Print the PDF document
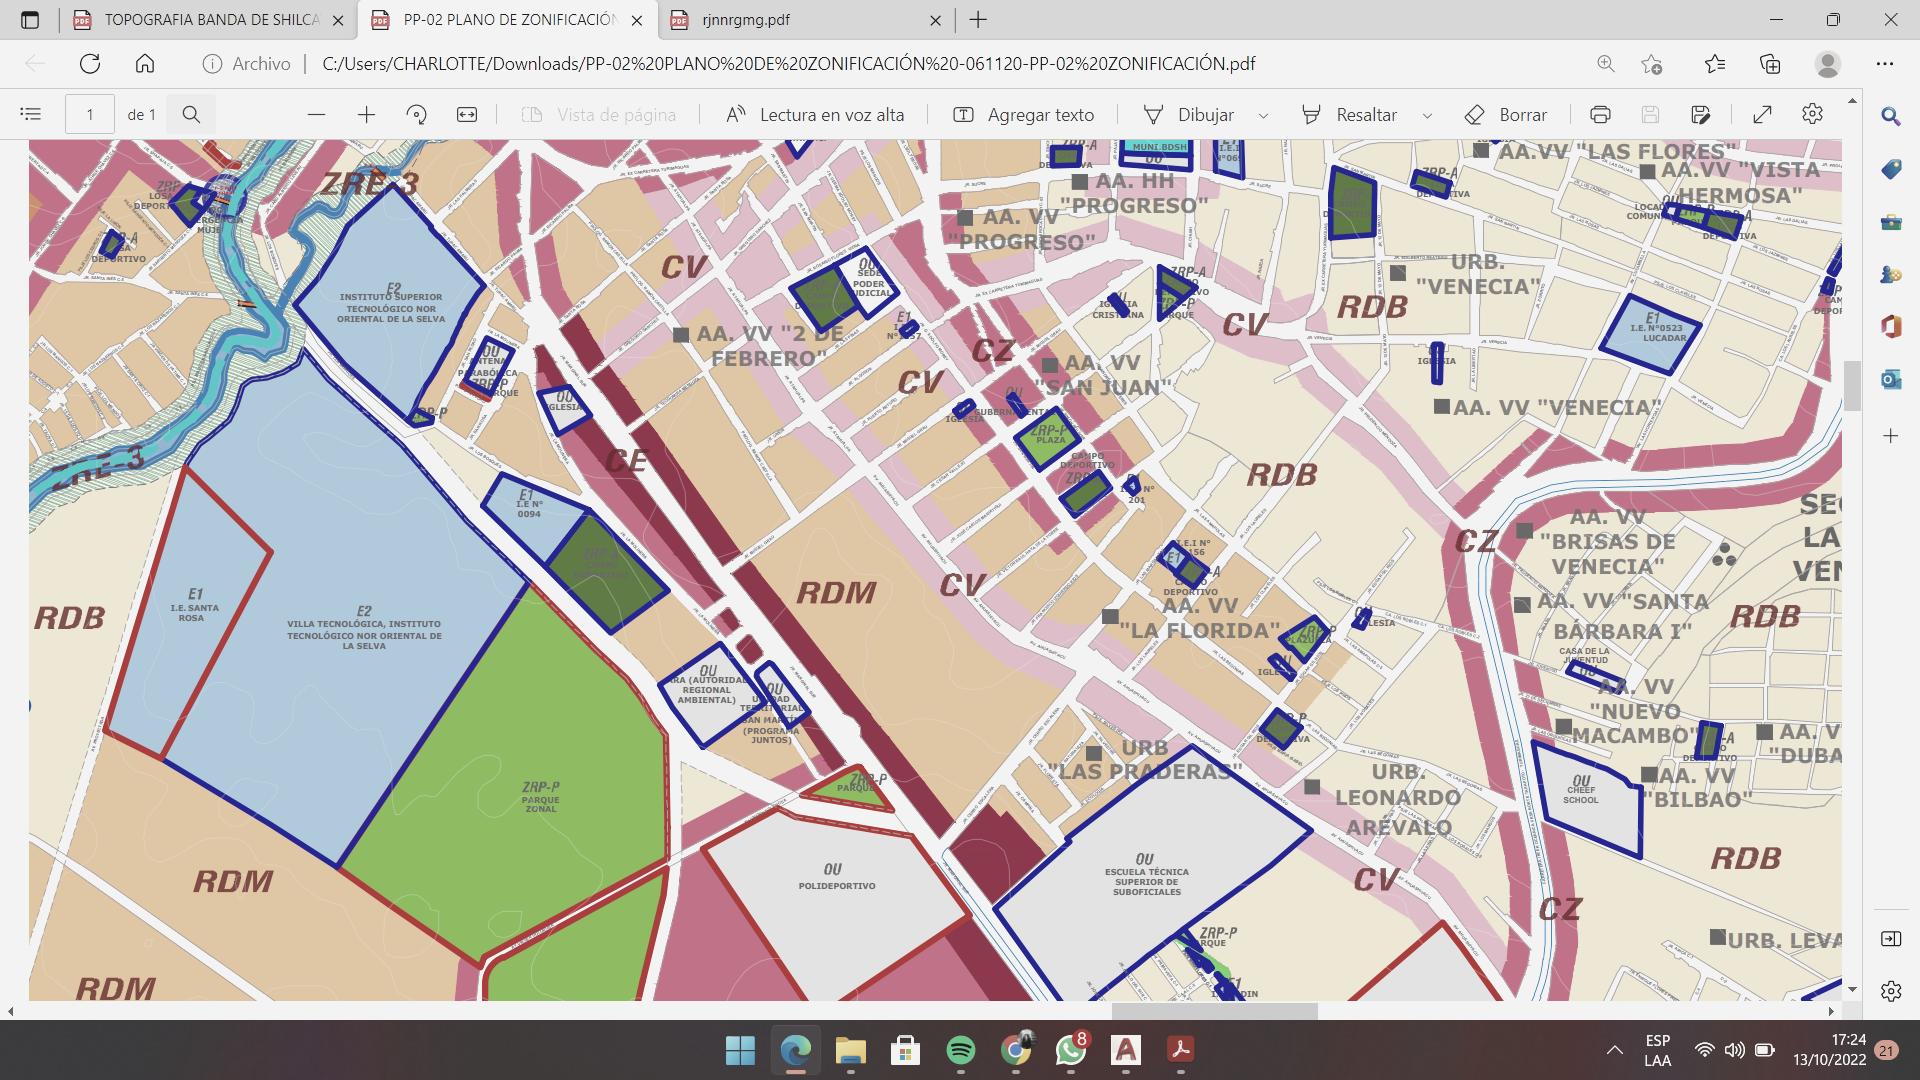Image resolution: width=1920 pixels, height=1080 pixels. tap(1600, 115)
